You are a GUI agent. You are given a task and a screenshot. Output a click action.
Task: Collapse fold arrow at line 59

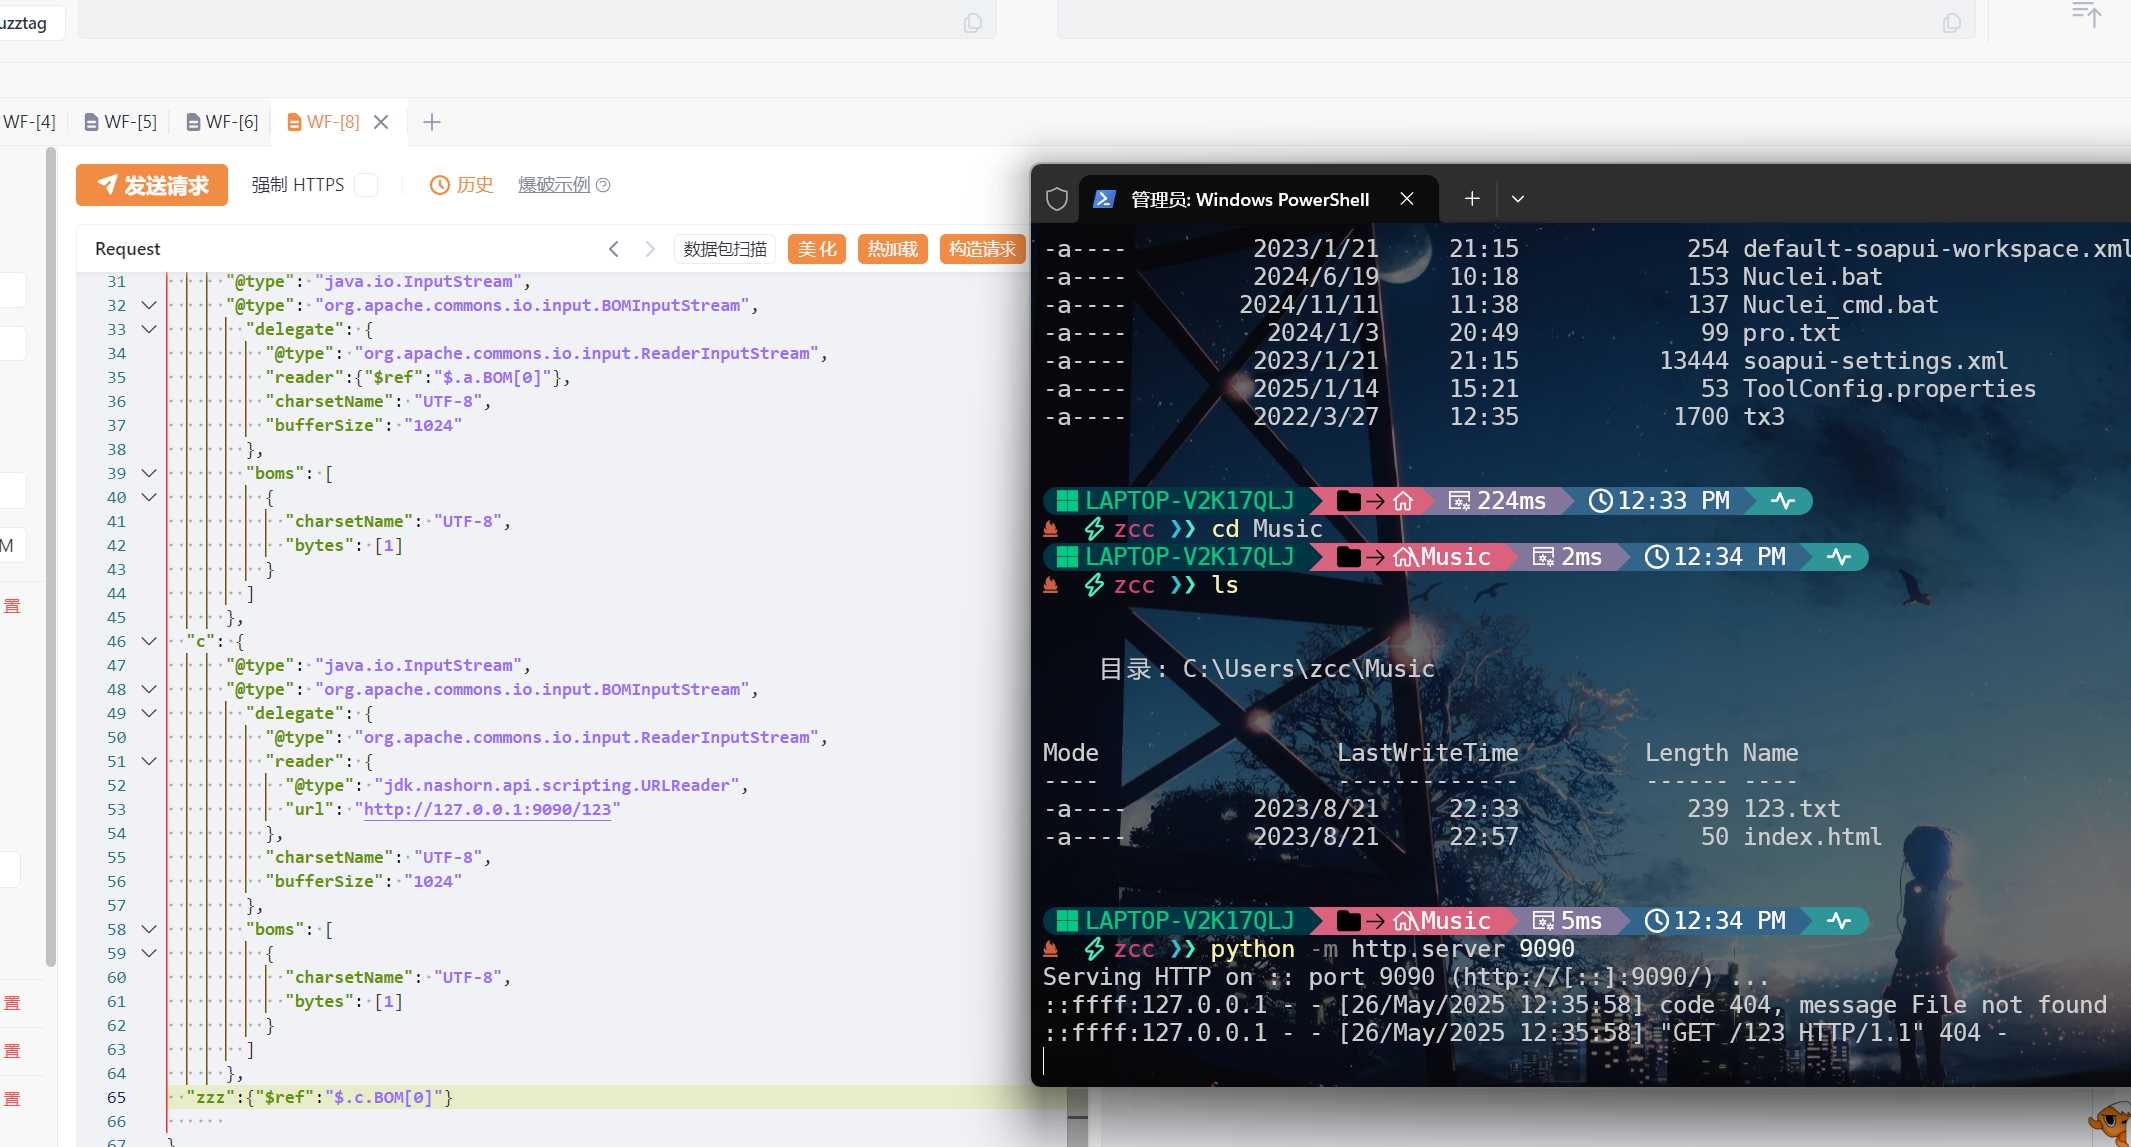(x=149, y=953)
